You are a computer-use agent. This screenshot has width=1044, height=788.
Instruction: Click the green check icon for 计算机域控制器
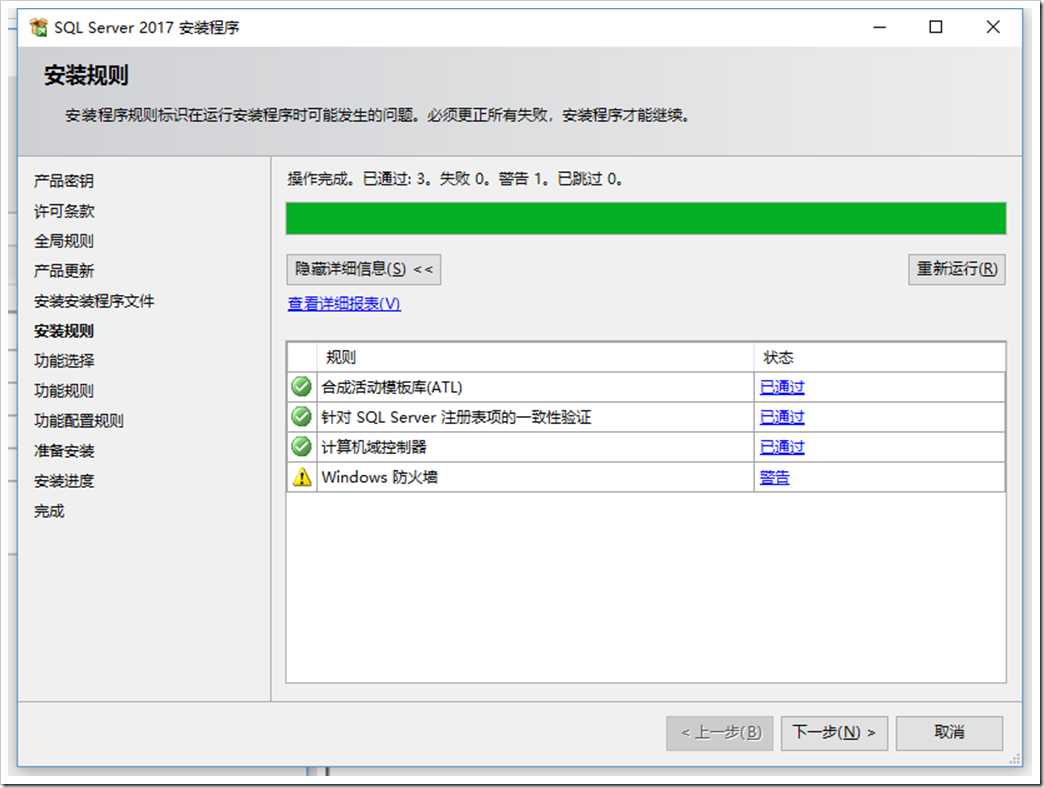click(302, 447)
